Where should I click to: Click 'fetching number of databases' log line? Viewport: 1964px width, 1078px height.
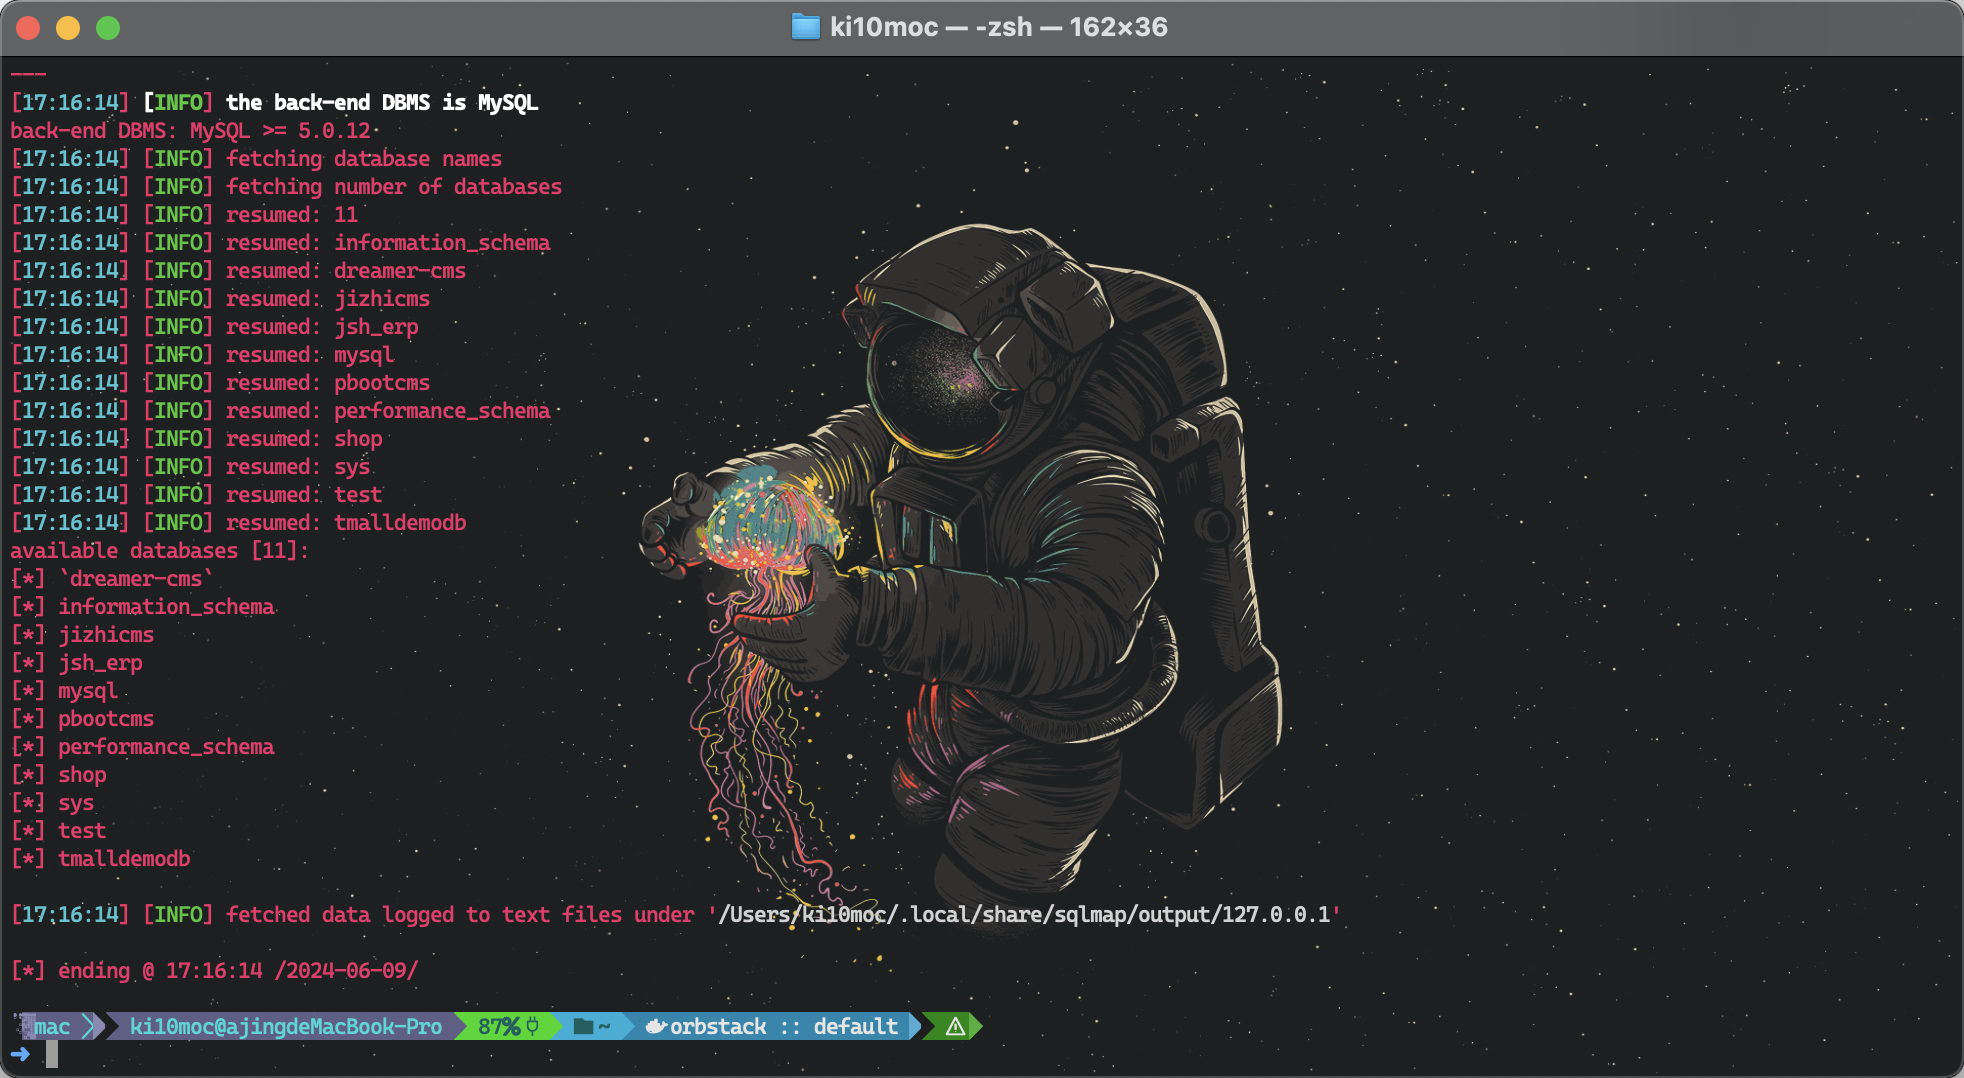tap(394, 187)
